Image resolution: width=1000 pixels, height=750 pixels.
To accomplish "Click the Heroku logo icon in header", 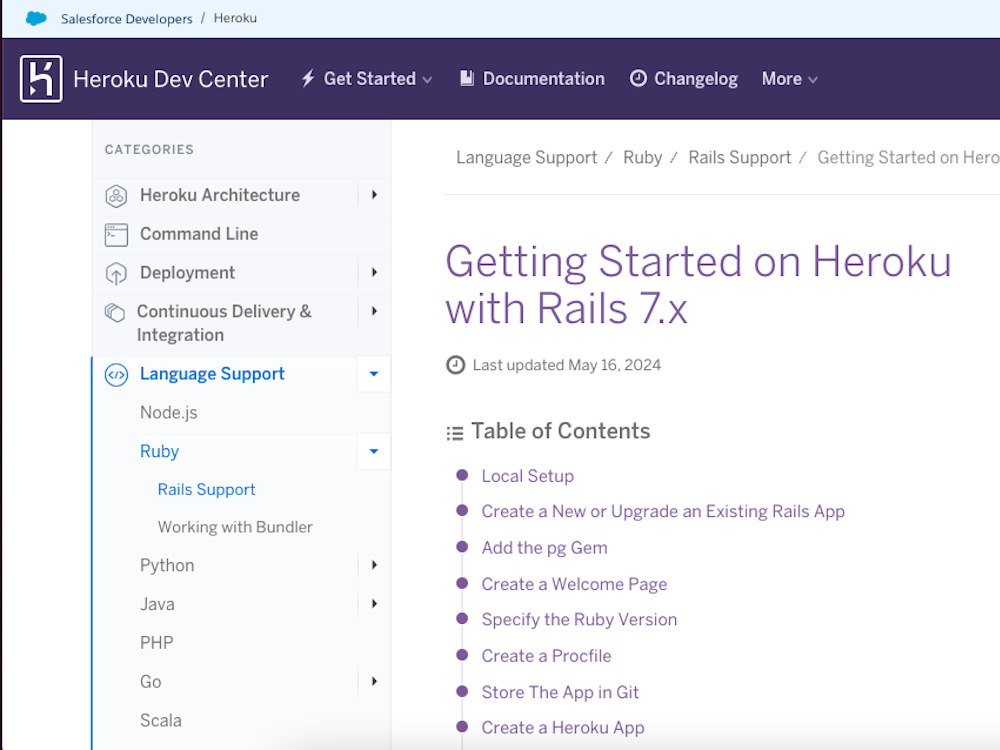I will tap(41, 79).
